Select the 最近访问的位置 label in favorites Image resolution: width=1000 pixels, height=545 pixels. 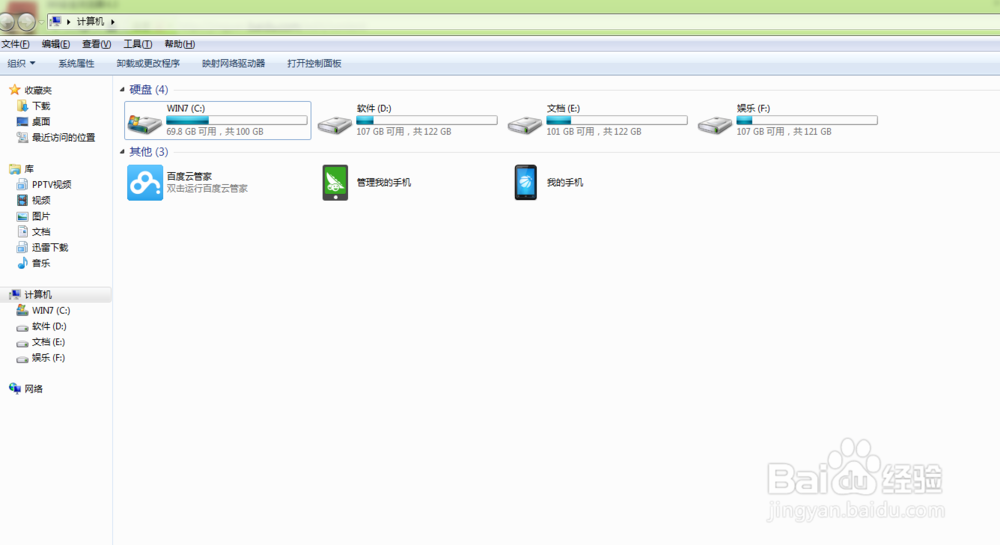tap(64, 137)
